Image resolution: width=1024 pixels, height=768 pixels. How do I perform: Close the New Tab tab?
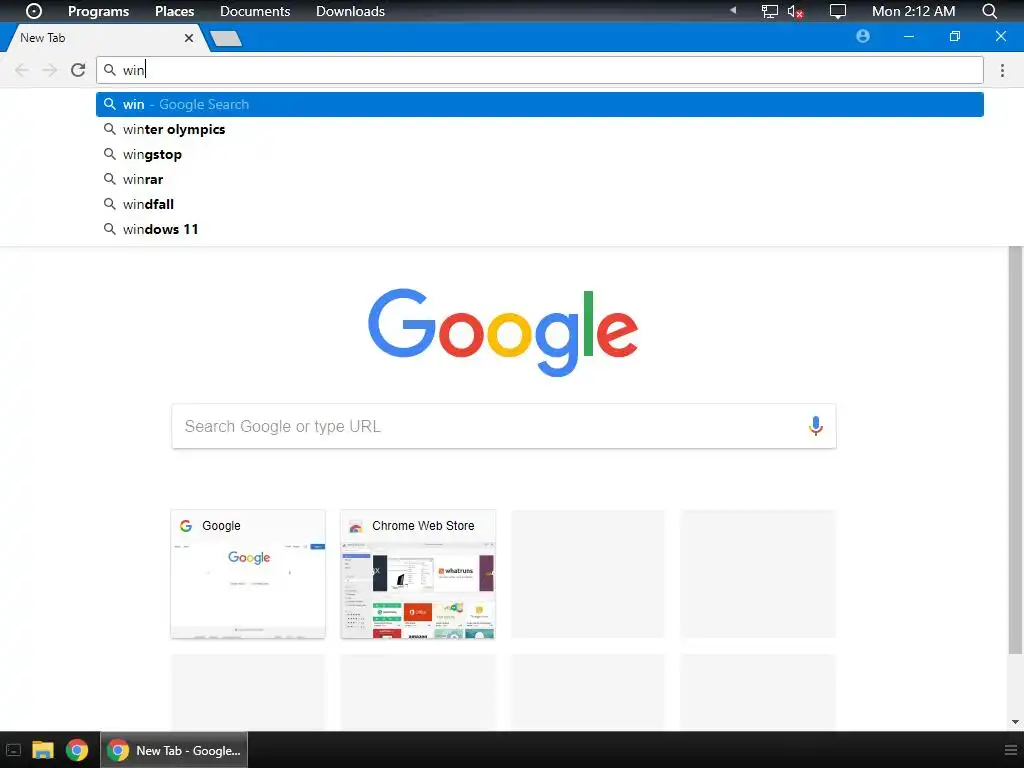pos(189,38)
